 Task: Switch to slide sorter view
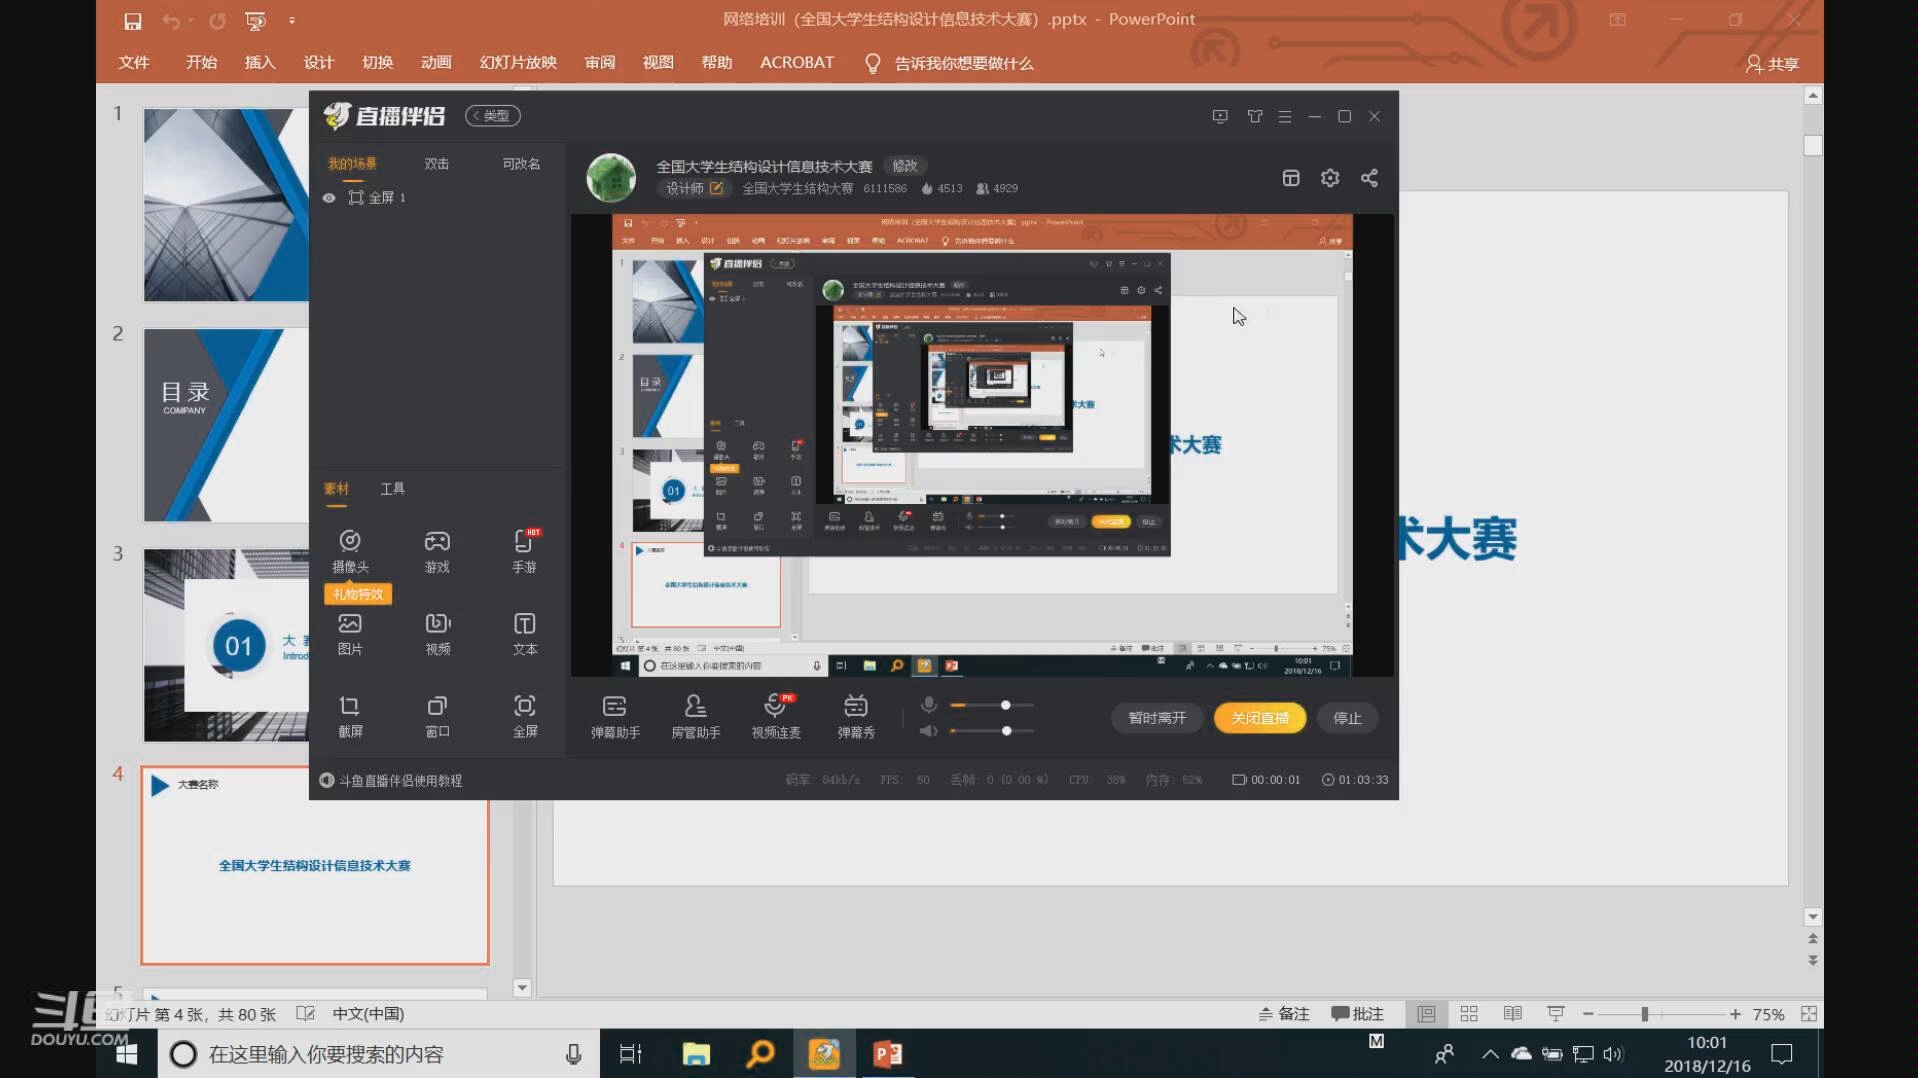point(1469,1014)
